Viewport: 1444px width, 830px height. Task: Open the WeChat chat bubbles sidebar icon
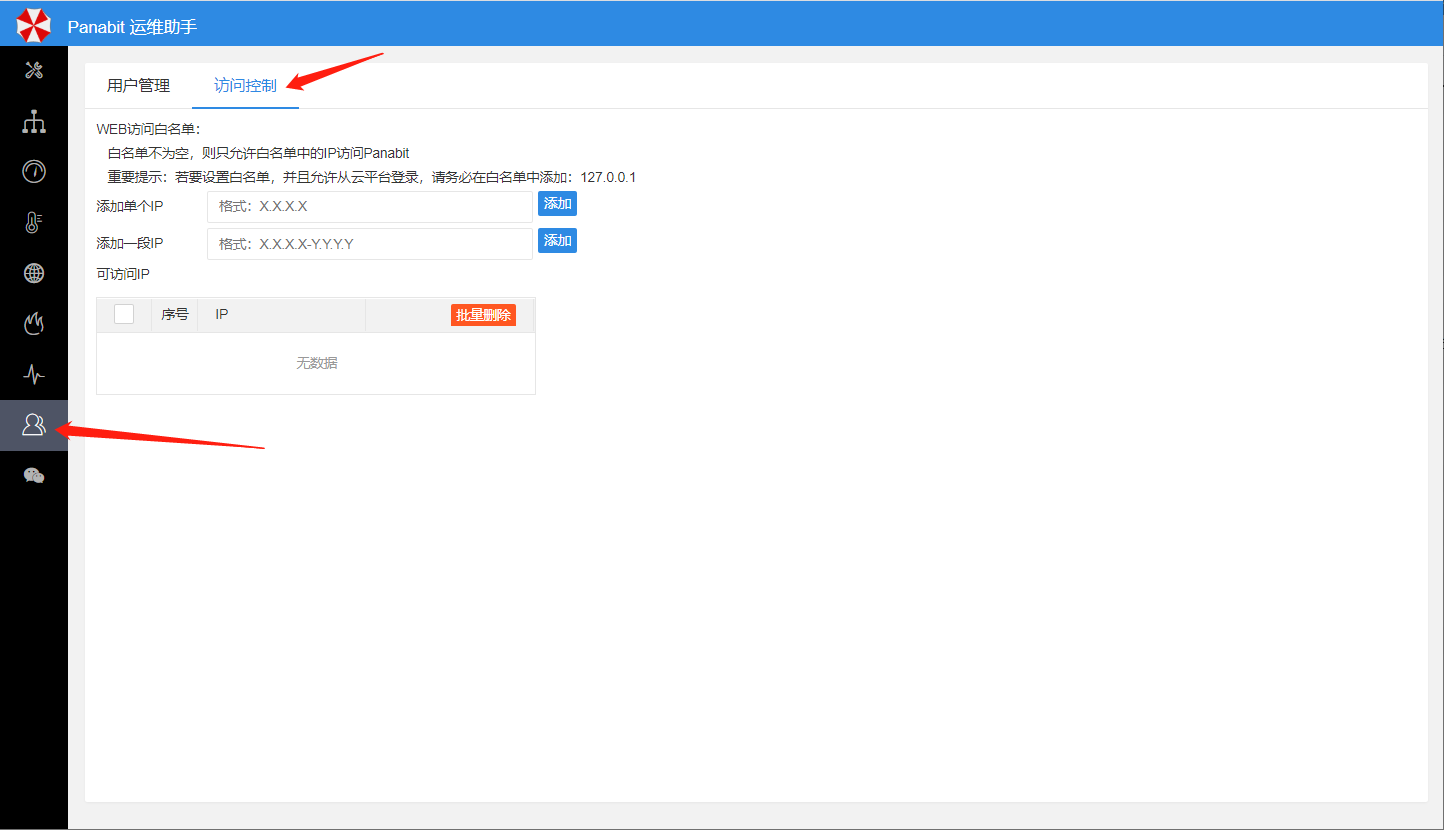pyautogui.click(x=34, y=476)
